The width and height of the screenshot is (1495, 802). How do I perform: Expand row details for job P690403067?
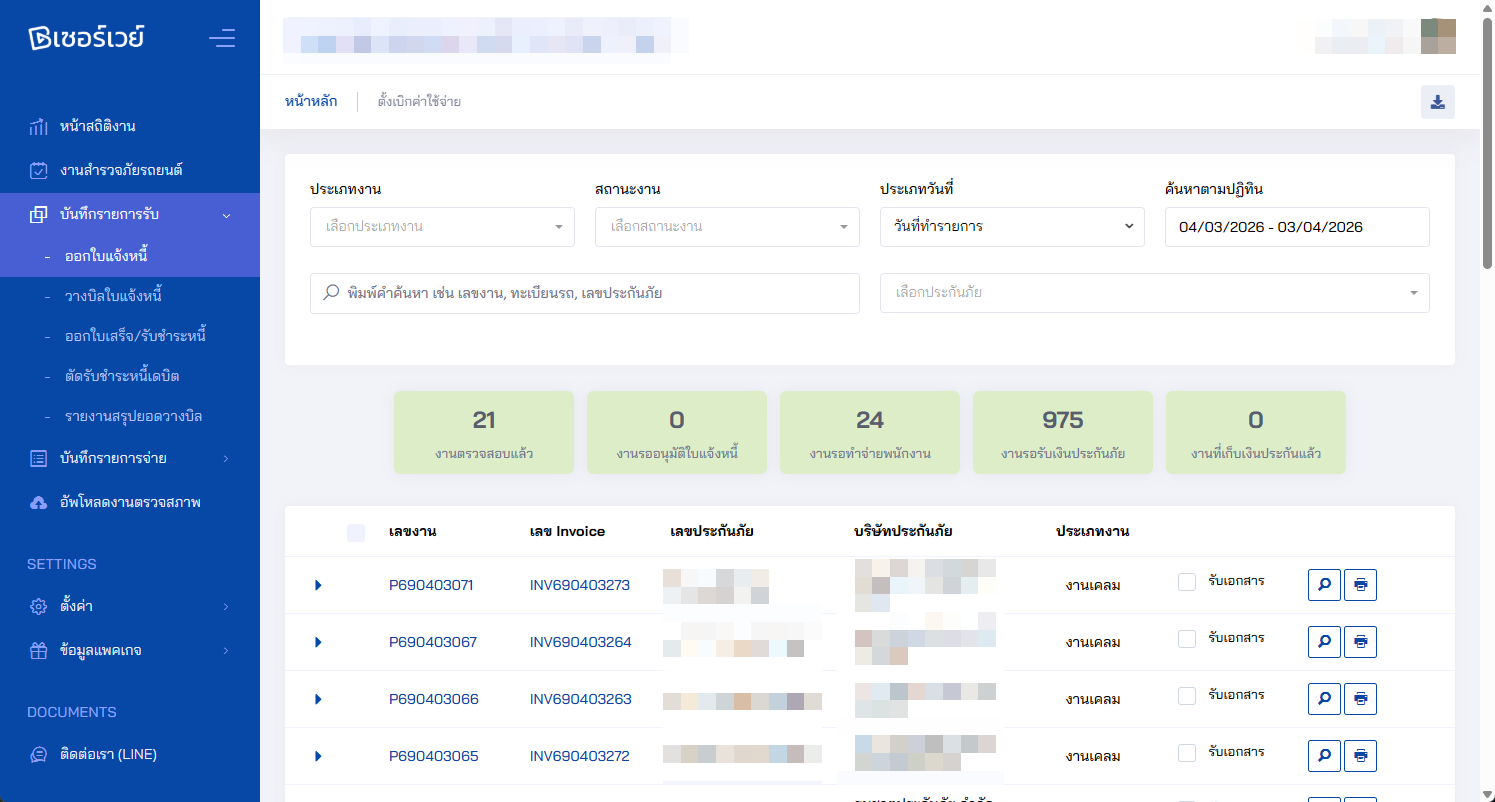coord(318,642)
